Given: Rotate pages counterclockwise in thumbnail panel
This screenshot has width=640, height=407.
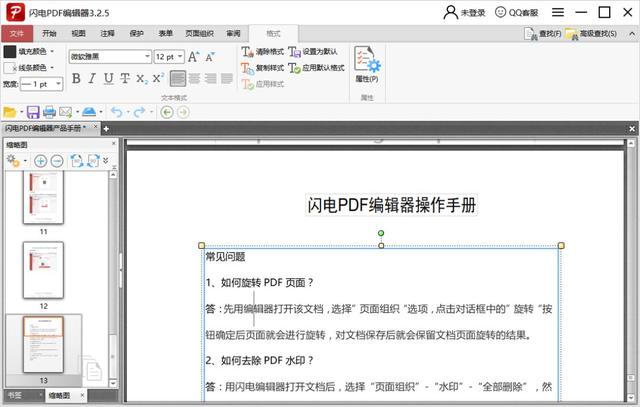Looking at the screenshot, I should 77,161.
